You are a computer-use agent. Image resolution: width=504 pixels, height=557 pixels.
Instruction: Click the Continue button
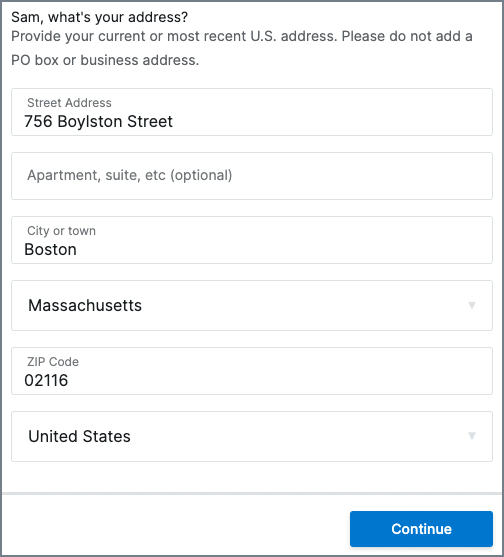(x=421, y=529)
